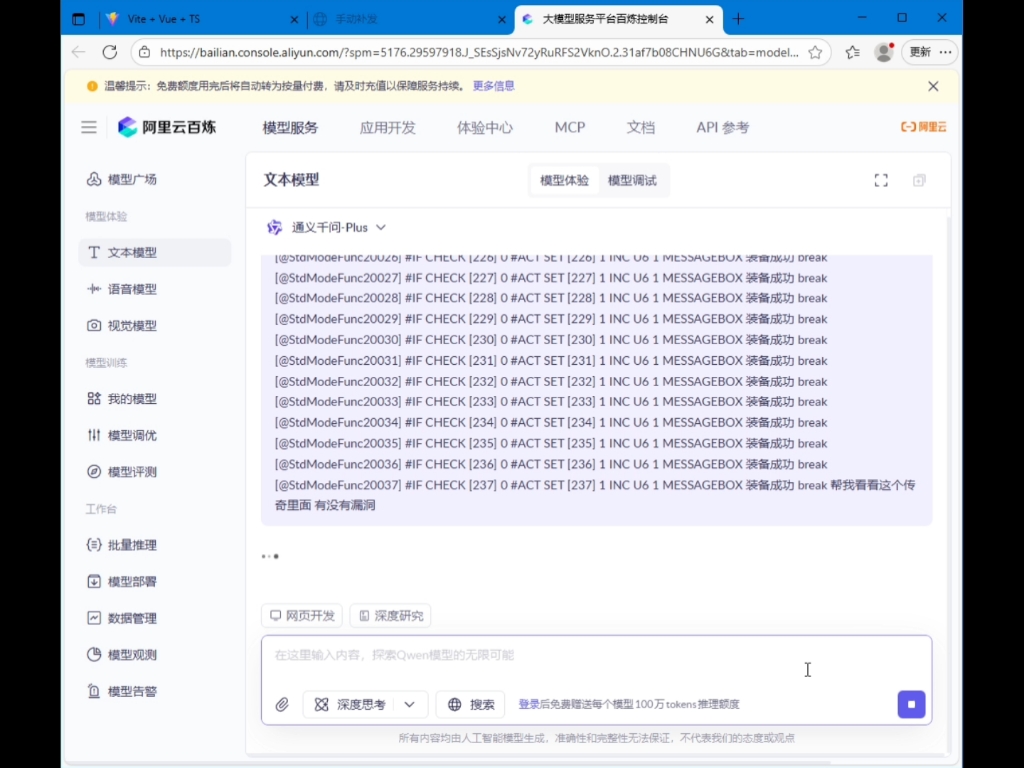
Task: Open the 通义千问-Plus model dropdown
Action: click(326, 227)
